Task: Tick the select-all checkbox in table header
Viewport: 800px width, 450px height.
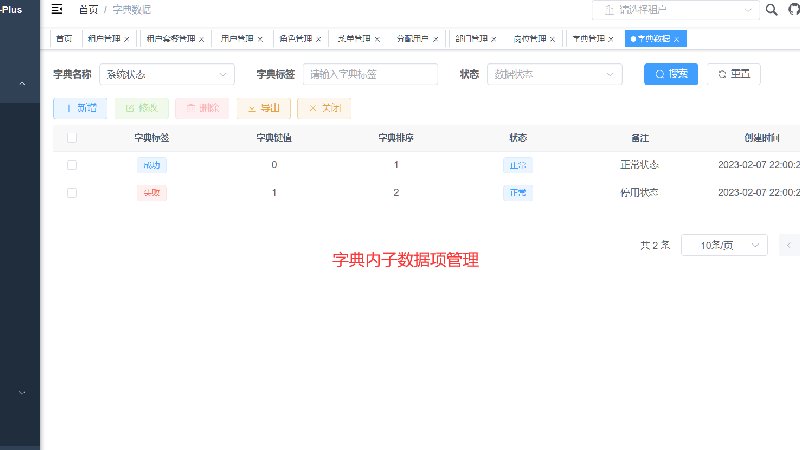Action: [72, 138]
